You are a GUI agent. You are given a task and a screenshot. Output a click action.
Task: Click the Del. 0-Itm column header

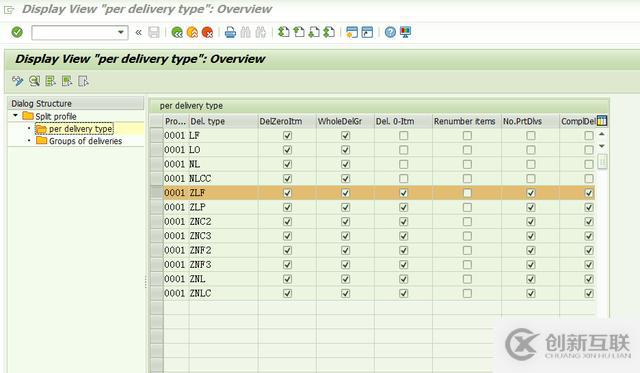click(x=403, y=121)
